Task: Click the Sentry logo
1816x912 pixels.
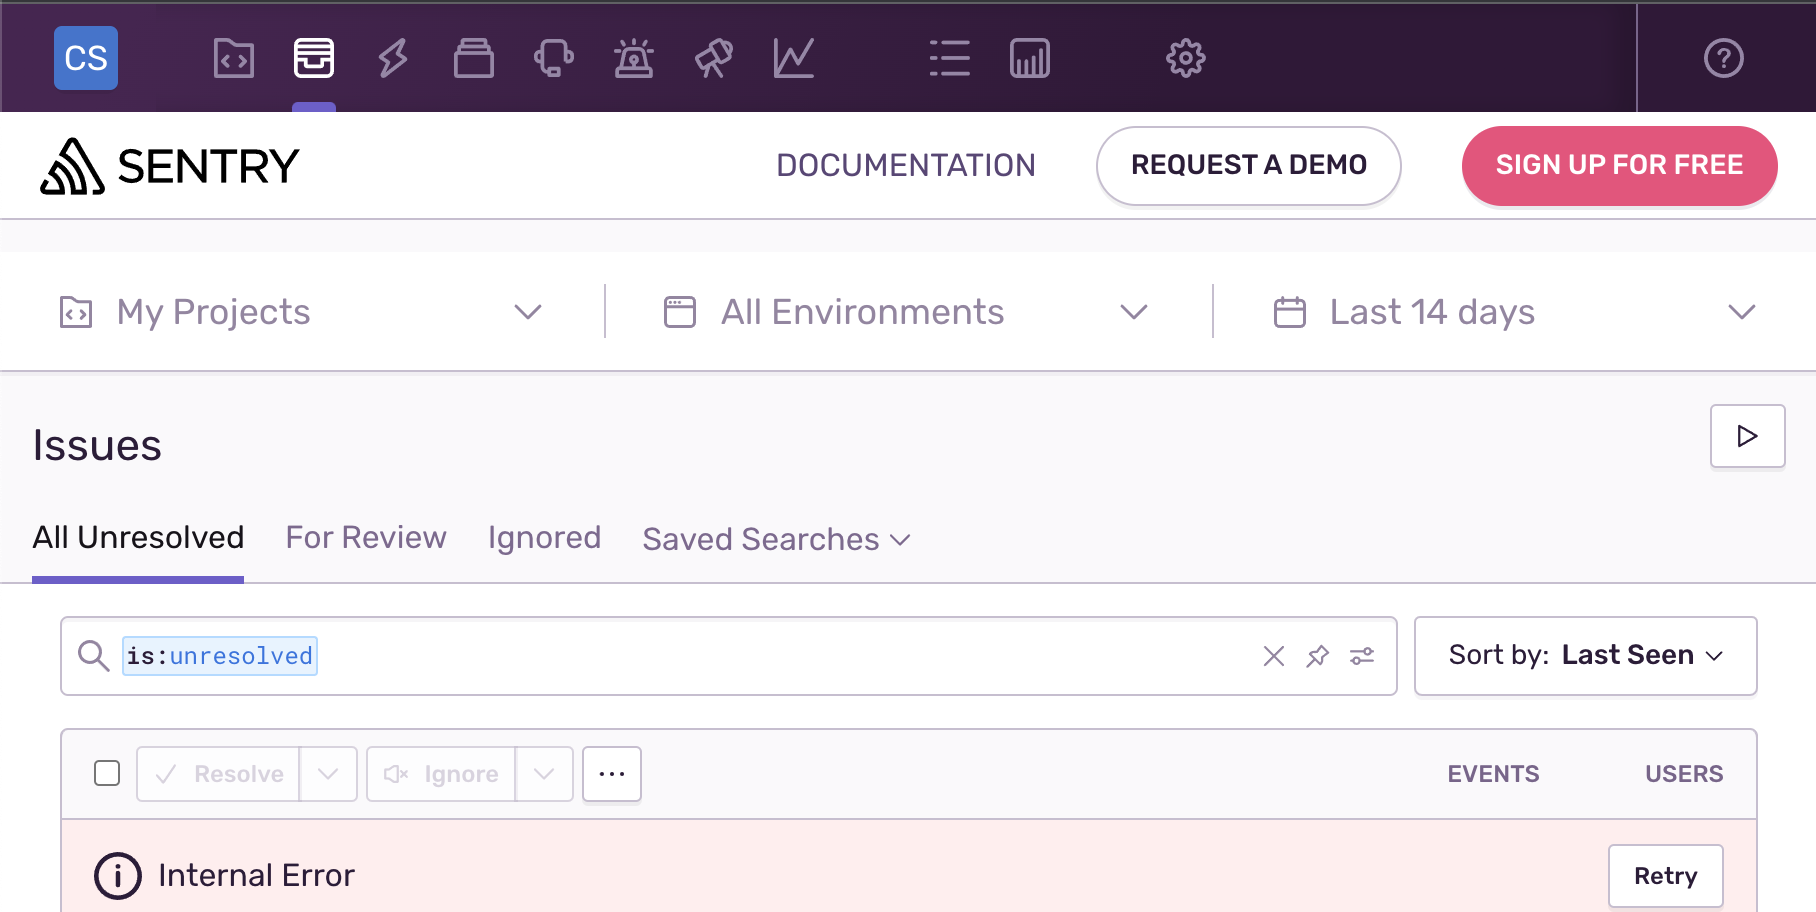Action: (170, 166)
